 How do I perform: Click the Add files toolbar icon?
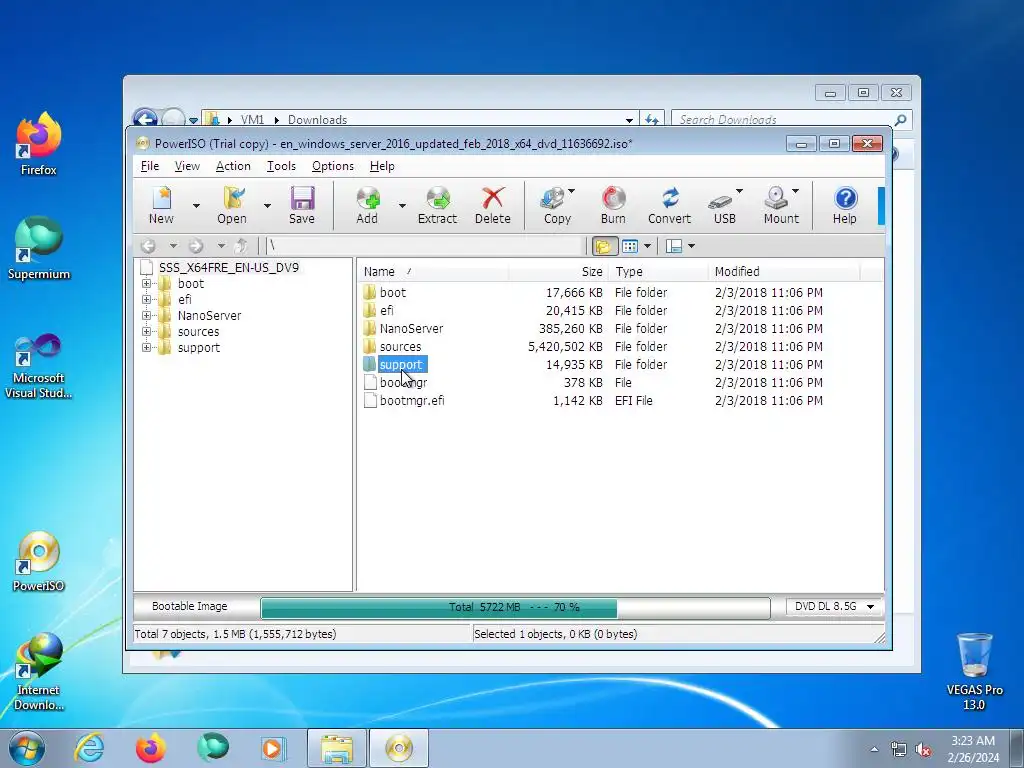point(367,205)
